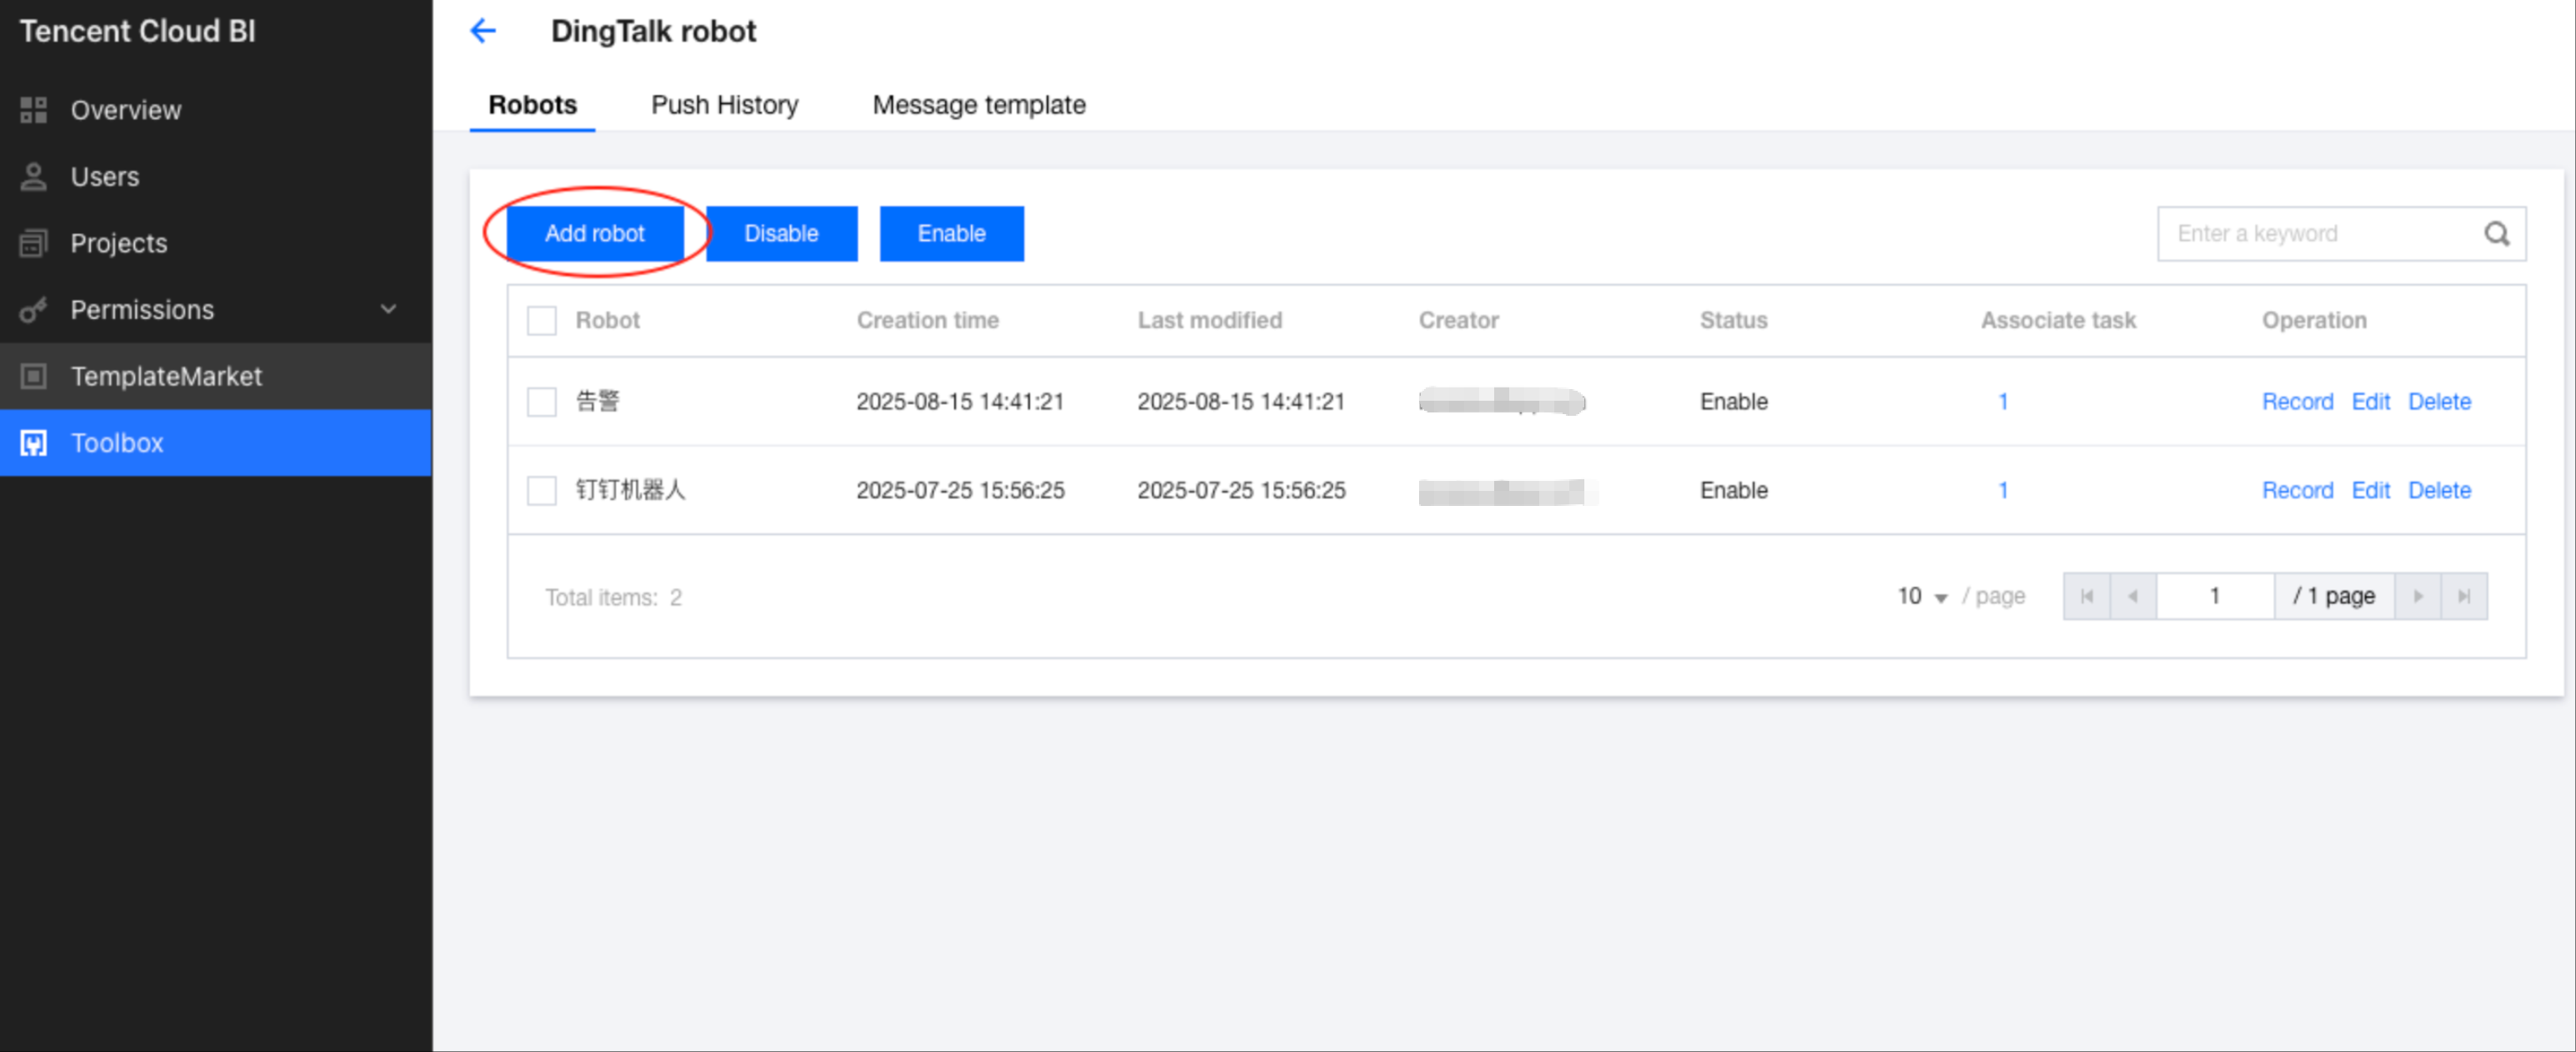This screenshot has width=2576, height=1052.
Task: Expand the Permissions menu chevron
Action: pyautogui.click(x=388, y=310)
